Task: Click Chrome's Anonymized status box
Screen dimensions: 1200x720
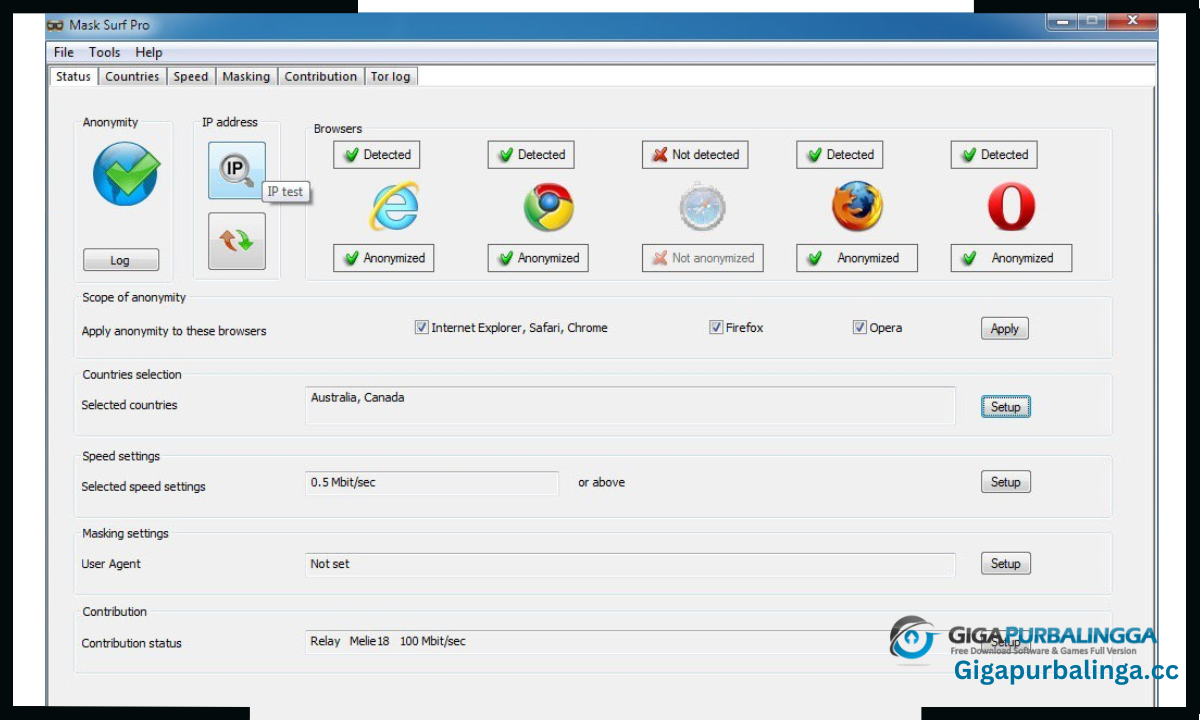Action: click(x=538, y=258)
